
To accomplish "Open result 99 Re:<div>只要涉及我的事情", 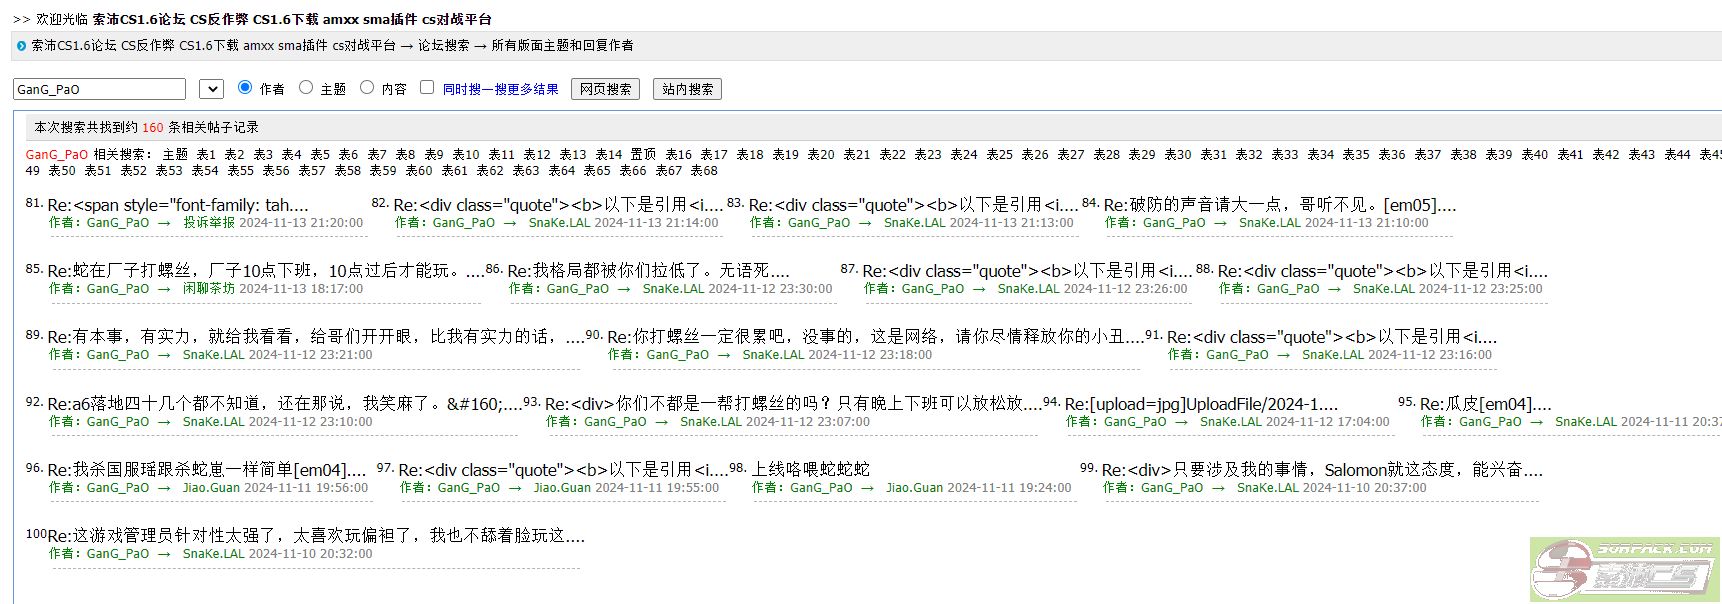I will coord(1322,470).
